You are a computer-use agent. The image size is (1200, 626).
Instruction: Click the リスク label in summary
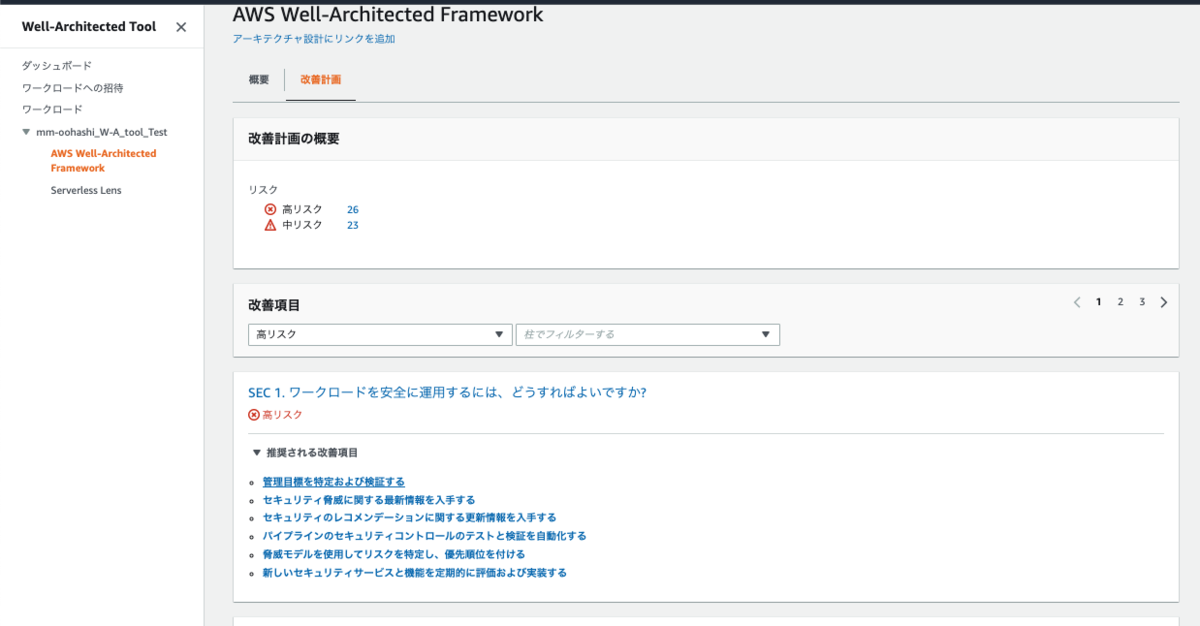coord(263,189)
